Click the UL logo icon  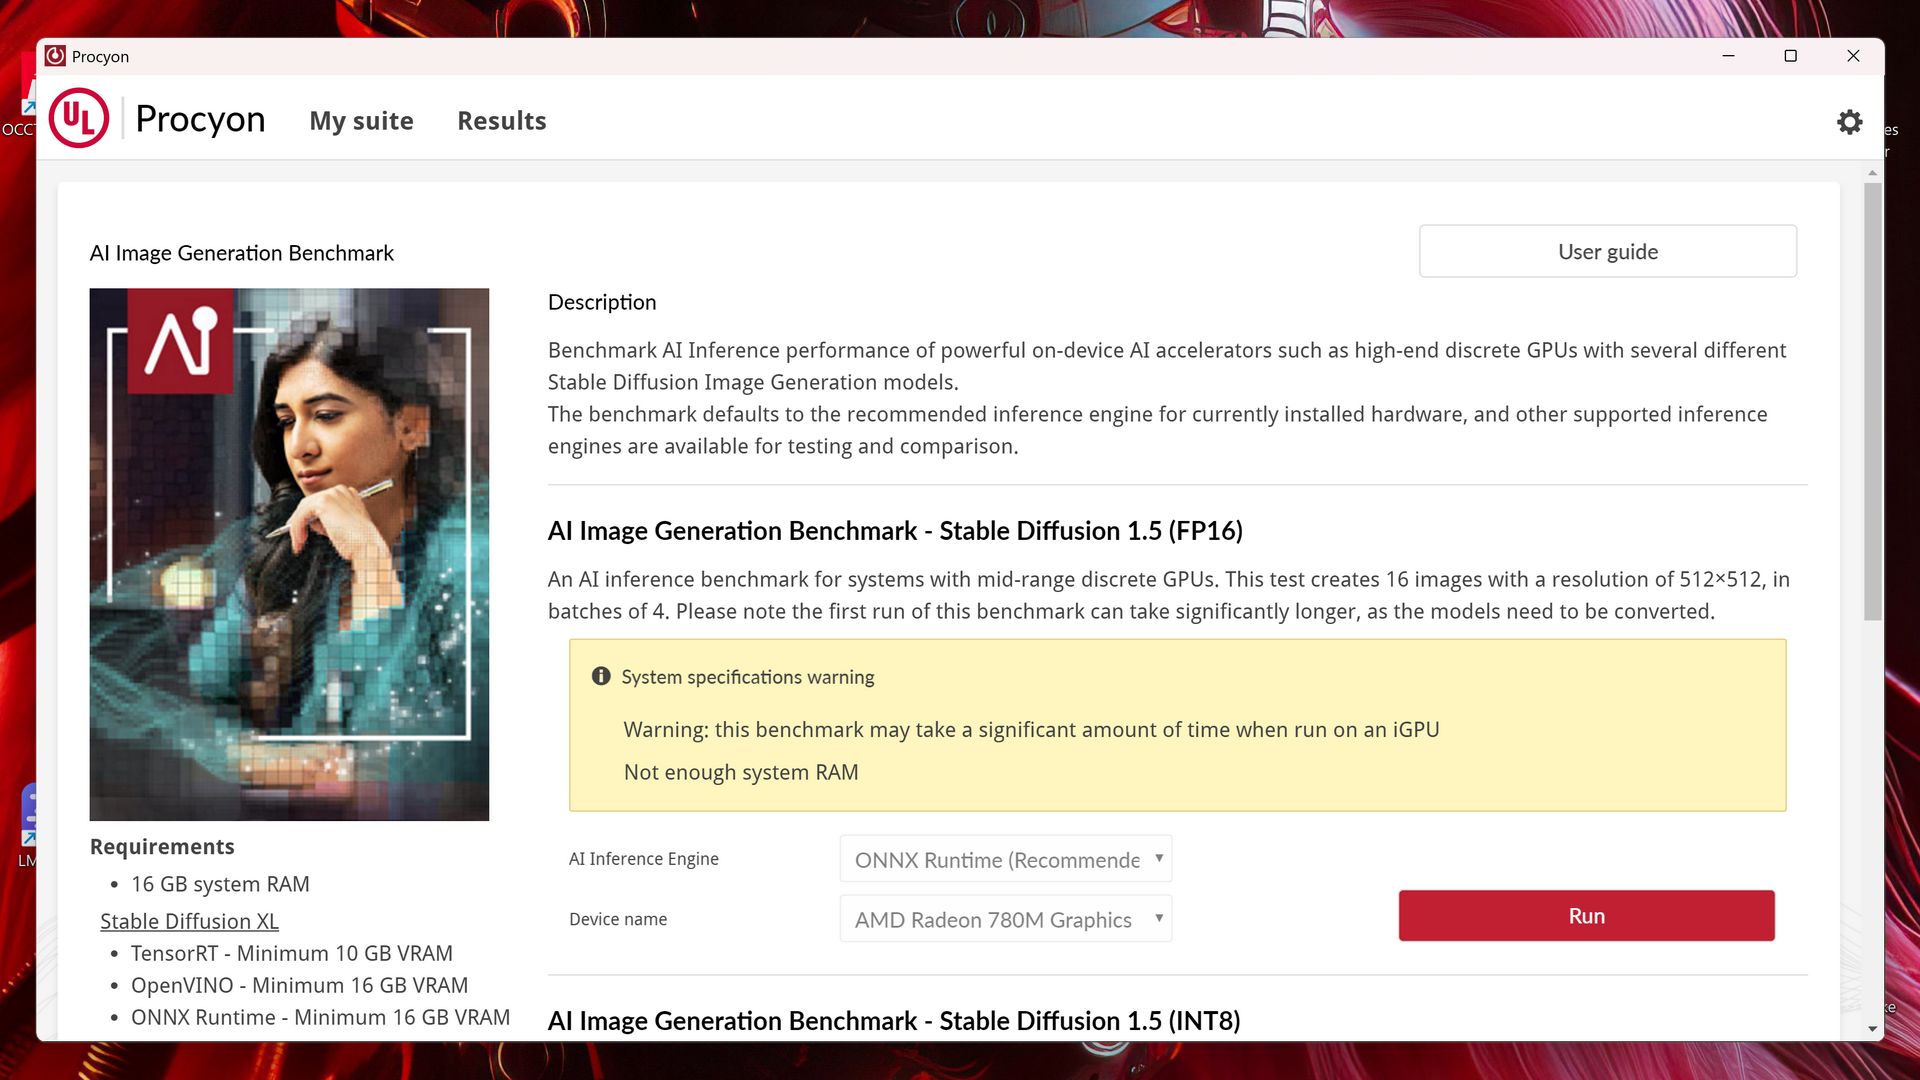tap(79, 118)
